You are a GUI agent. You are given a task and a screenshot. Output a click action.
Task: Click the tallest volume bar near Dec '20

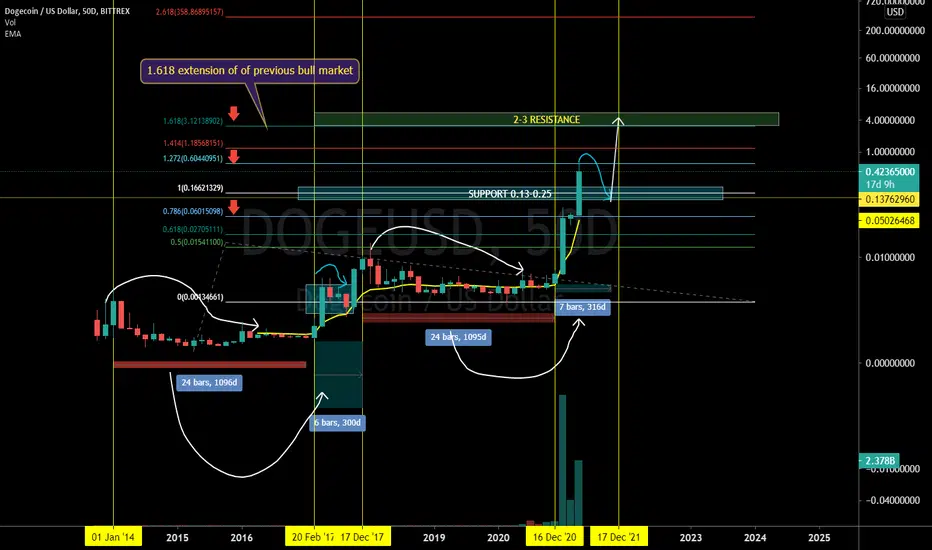[562, 460]
